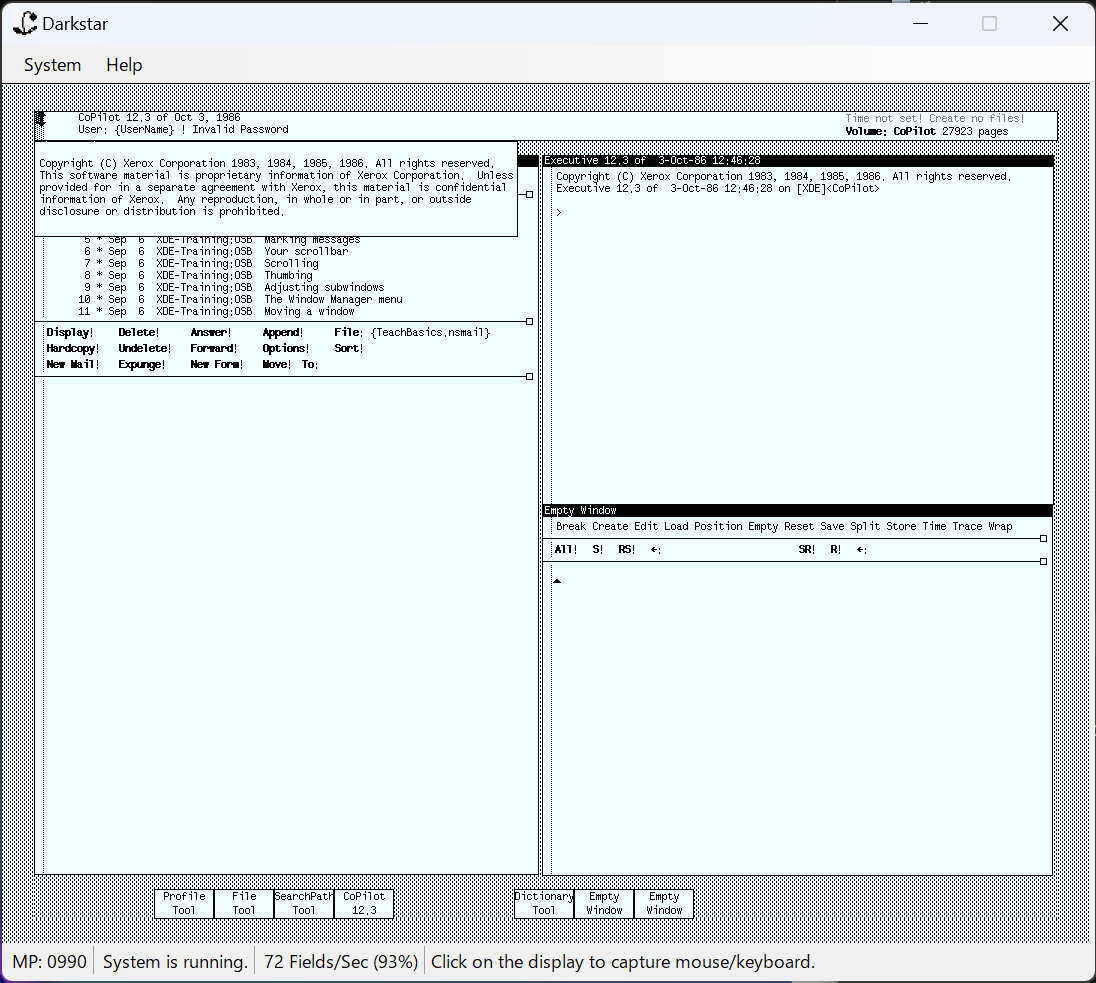Click the {UserName} field in CoPilot header

[145, 129]
